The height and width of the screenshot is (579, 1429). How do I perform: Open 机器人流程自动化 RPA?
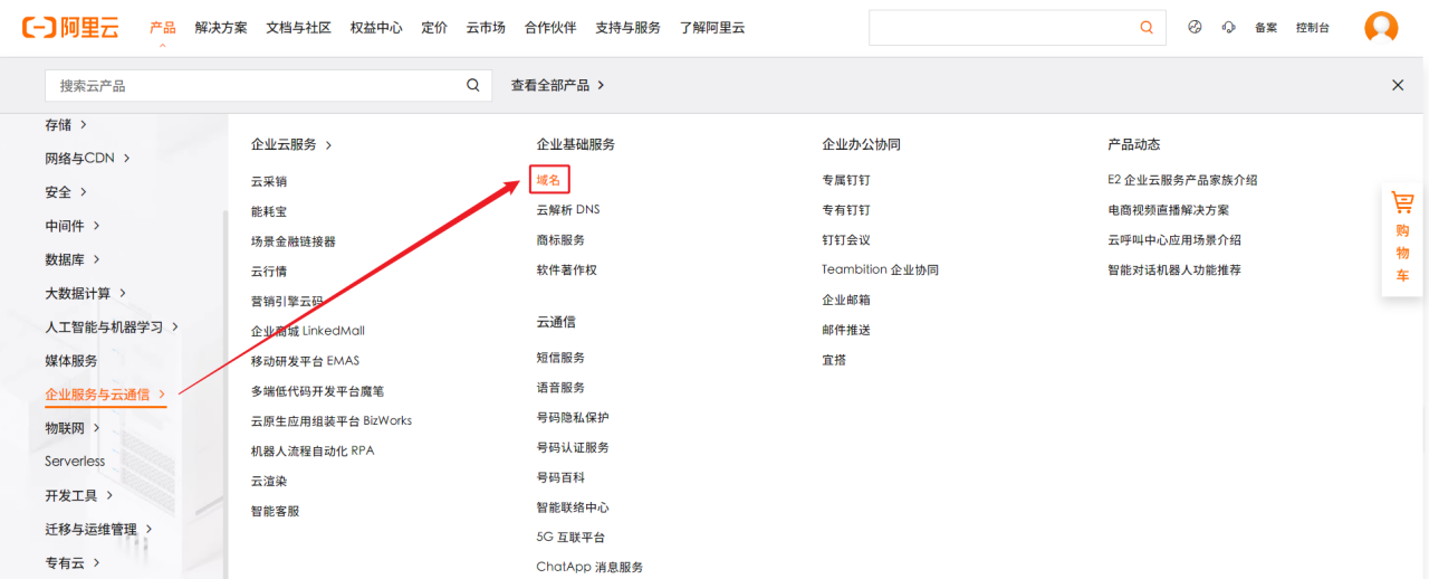313,451
